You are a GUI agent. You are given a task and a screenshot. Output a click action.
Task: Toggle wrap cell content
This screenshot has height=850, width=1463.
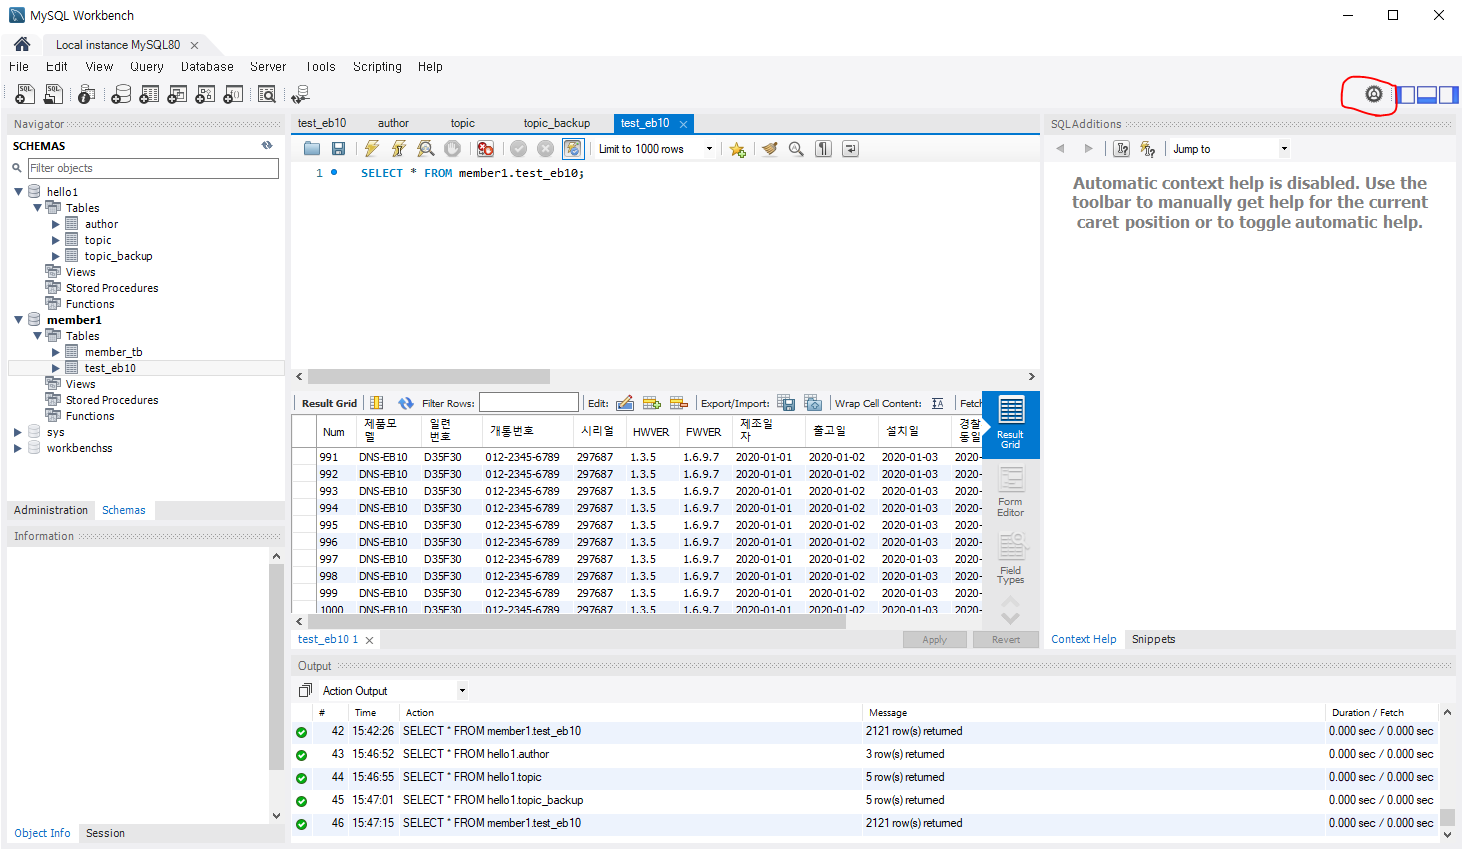tap(937, 403)
